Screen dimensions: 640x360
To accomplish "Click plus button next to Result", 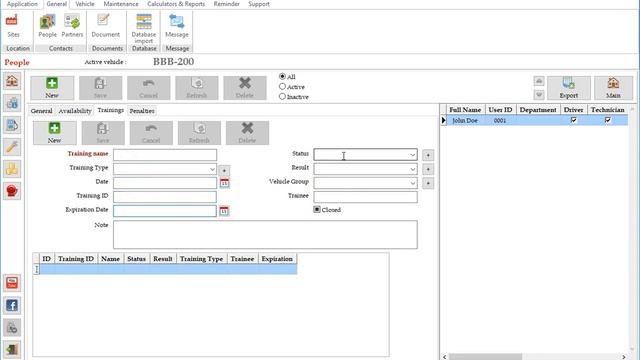I will click(428, 169).
